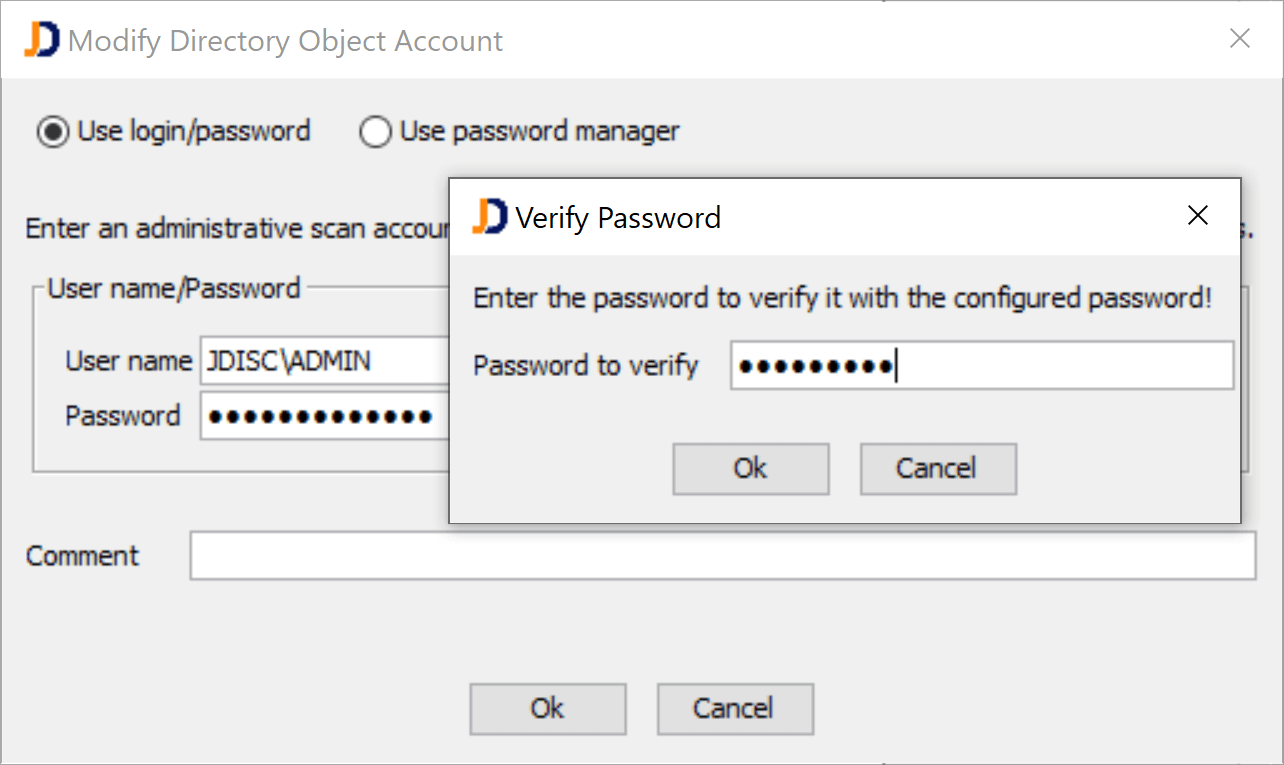Click the Verify Password title bar text

[618, 218]
